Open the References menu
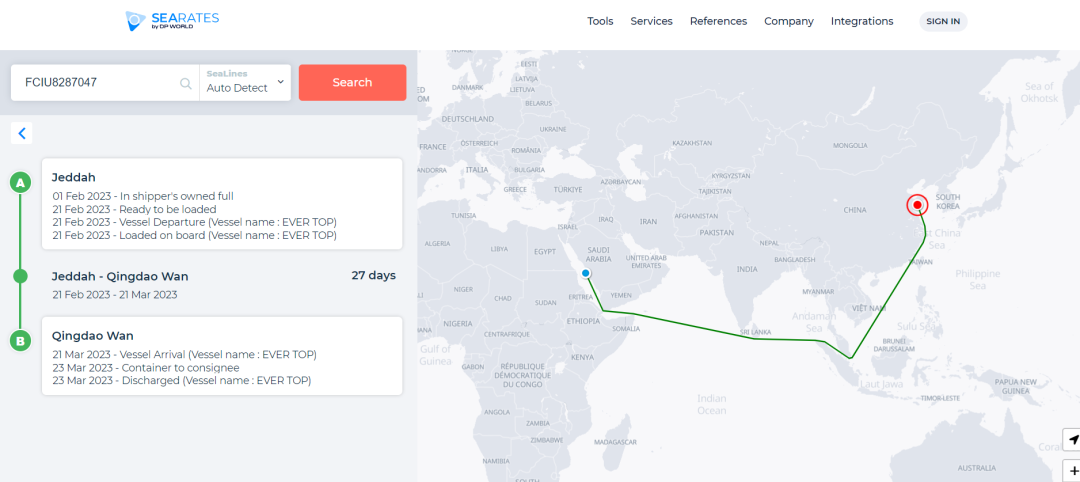 point(718,21)
